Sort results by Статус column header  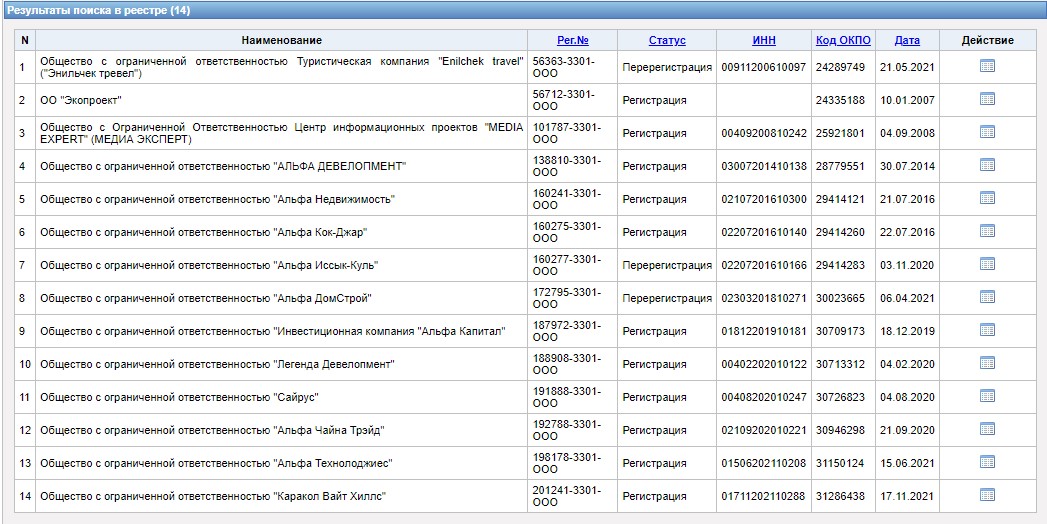pyautogui.click(x=667, y=40)
